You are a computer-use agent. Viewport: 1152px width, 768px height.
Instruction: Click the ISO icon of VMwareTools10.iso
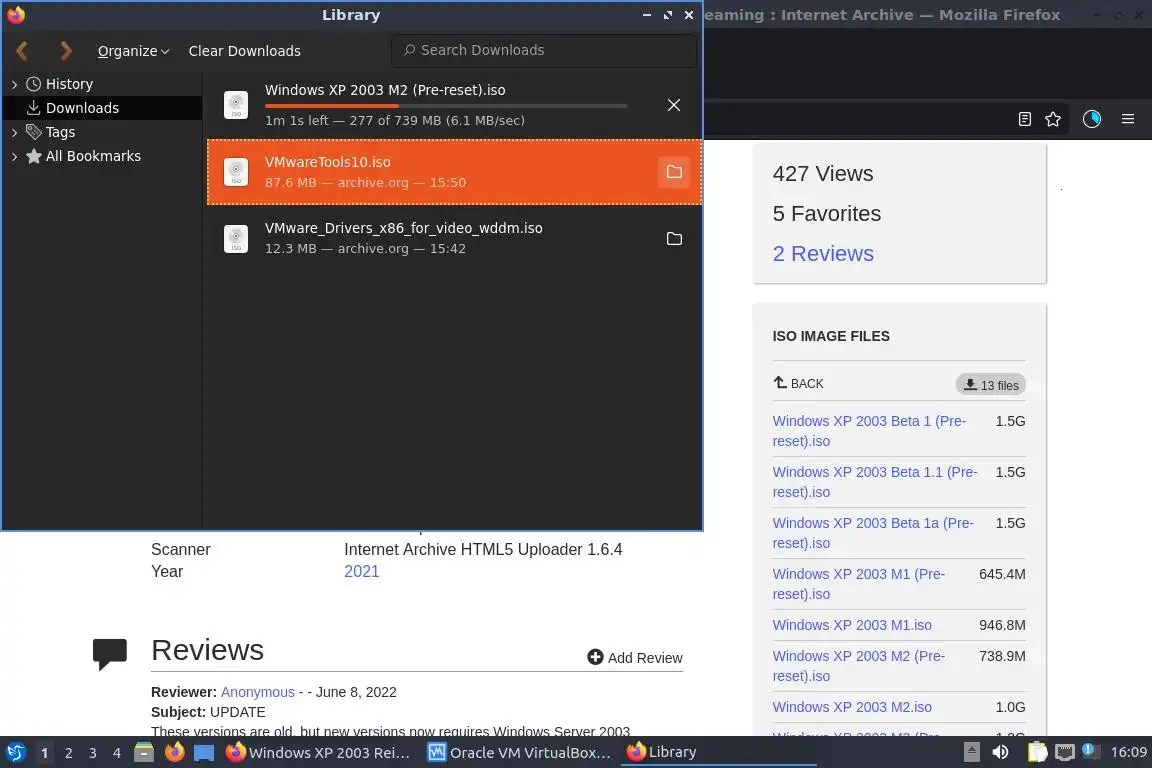click(x=236, y=172)
